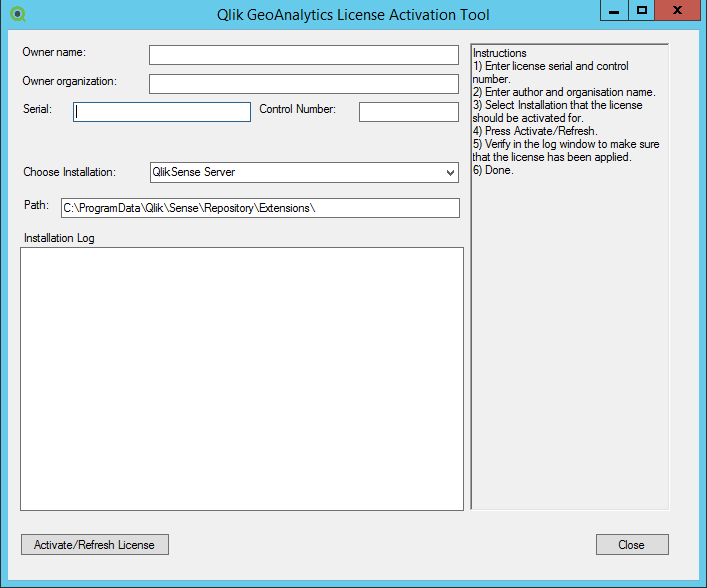Click inside the Serial text box
Viewport: 707px width, 588px height.
(x=162, y=112)
